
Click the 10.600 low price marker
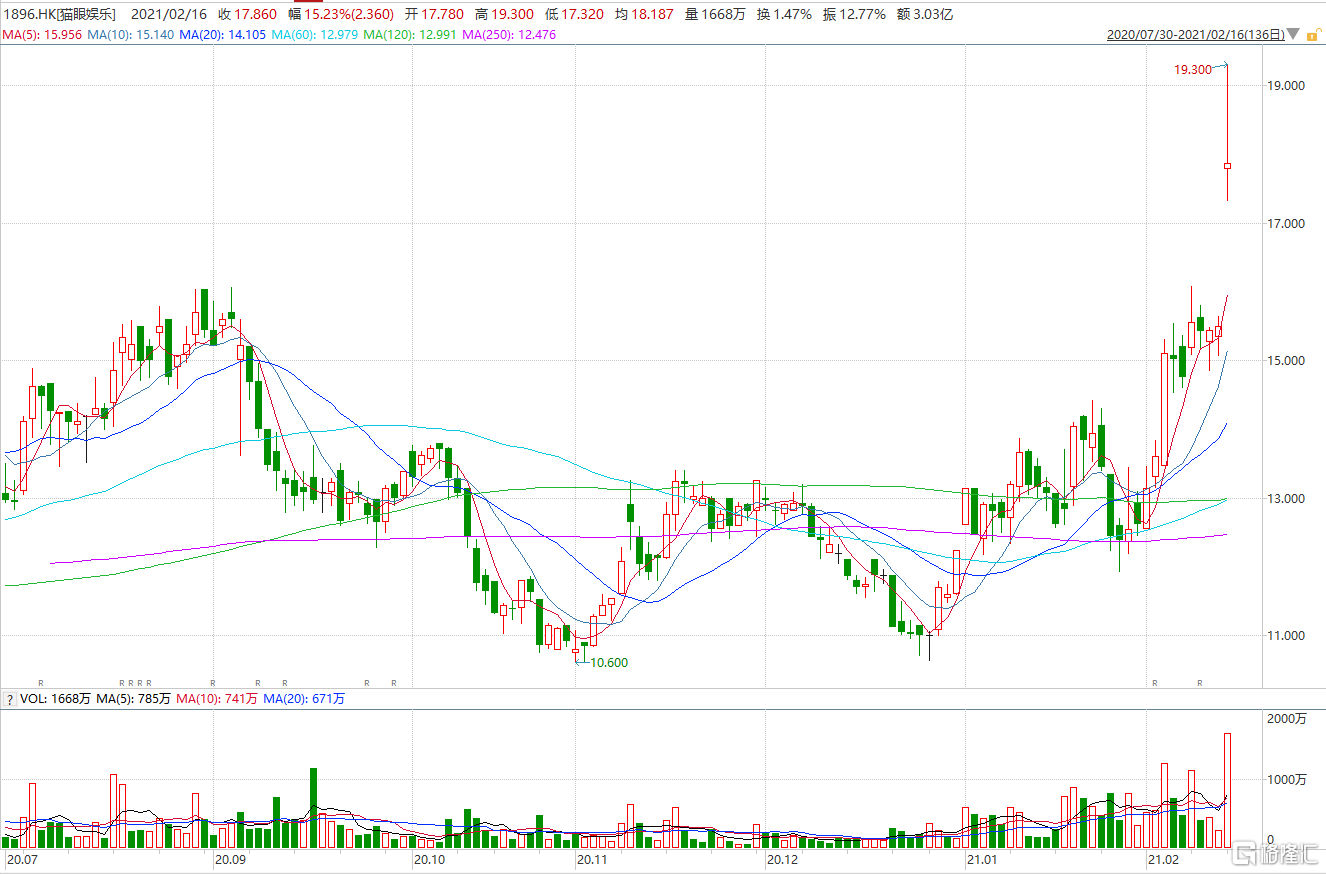(x=608, y=662)
